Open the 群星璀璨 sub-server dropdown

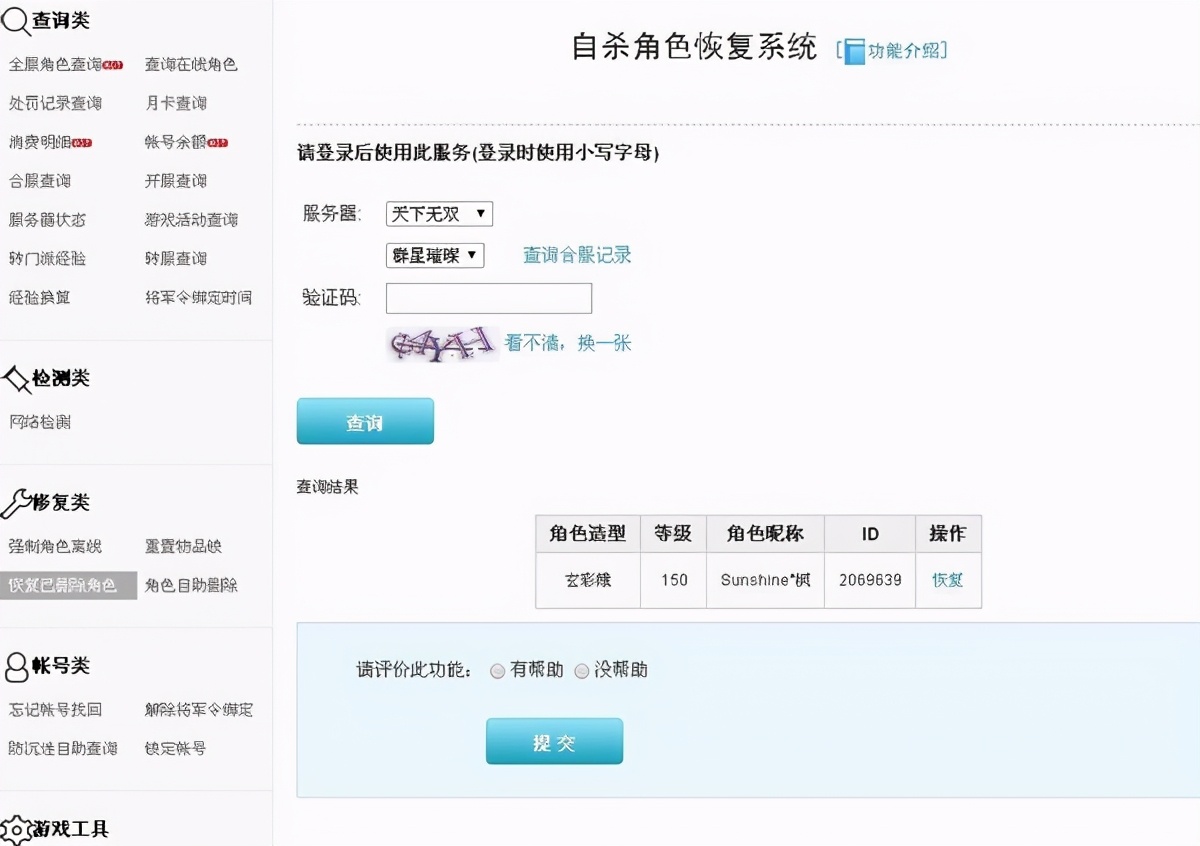(434, 255)
